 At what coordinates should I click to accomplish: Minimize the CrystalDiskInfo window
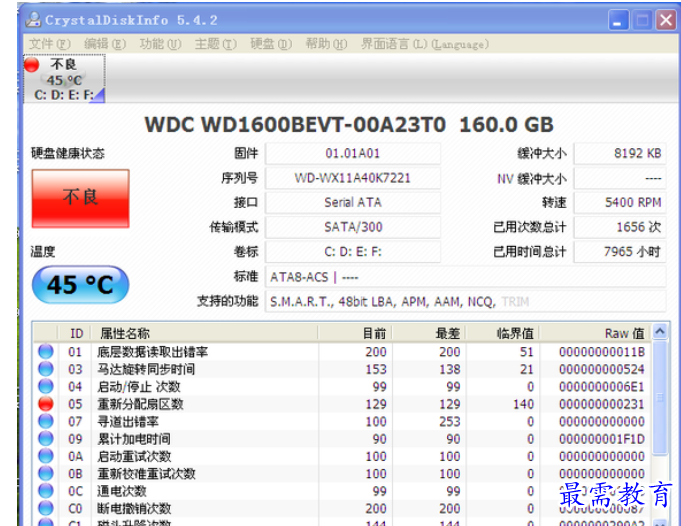(x=618, y=20)
